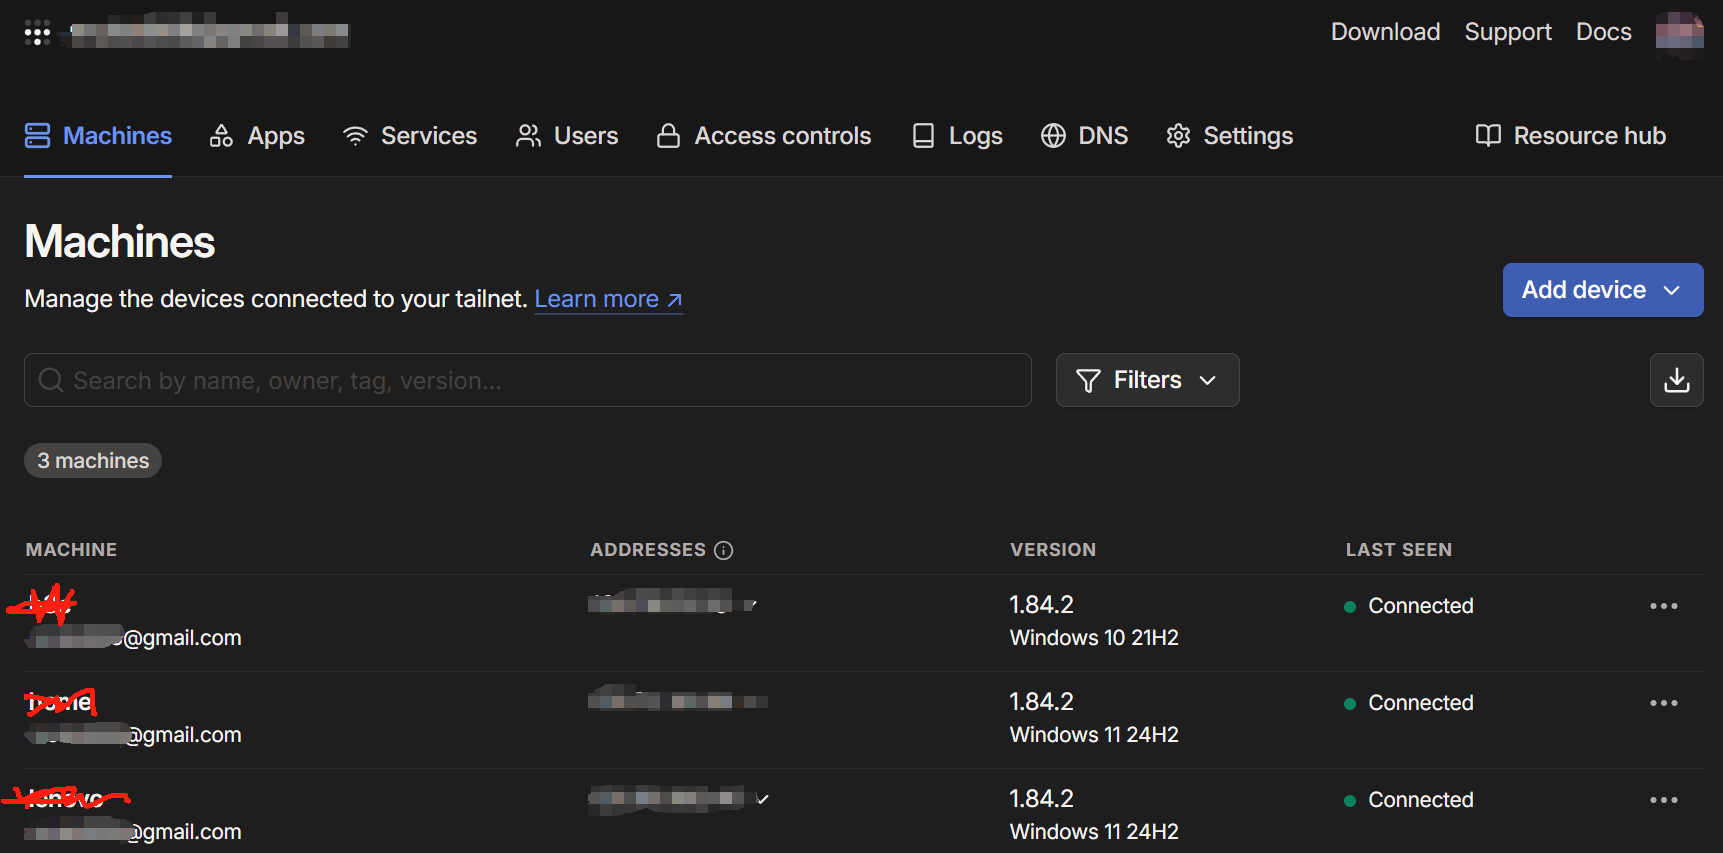The width and height of the screenshot is (1723, 853).
Task: Click the Docs link in the header
Action: tap(1603, 32)
